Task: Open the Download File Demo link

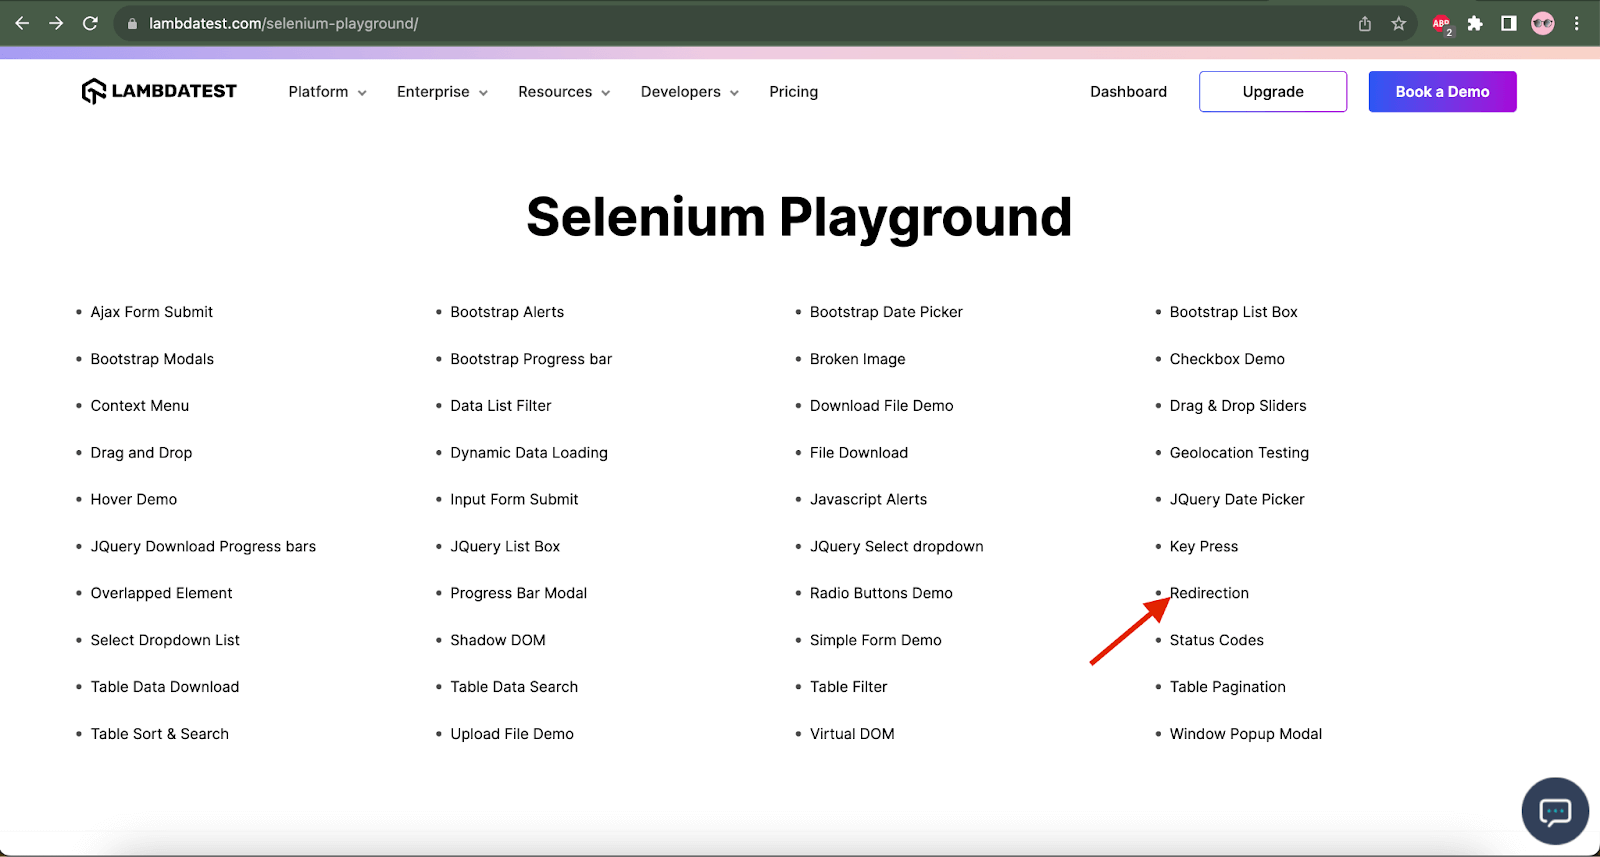Action: (x=882, y=406)
